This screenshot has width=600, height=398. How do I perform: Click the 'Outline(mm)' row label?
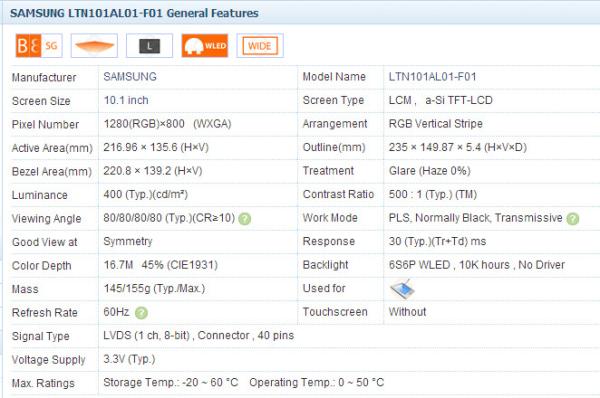[x=334, y=147]
